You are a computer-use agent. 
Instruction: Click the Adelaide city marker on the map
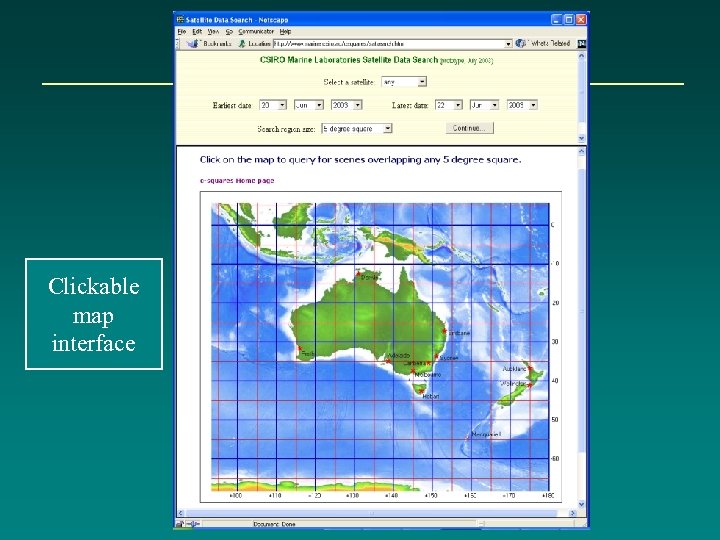tap(388, 361)
